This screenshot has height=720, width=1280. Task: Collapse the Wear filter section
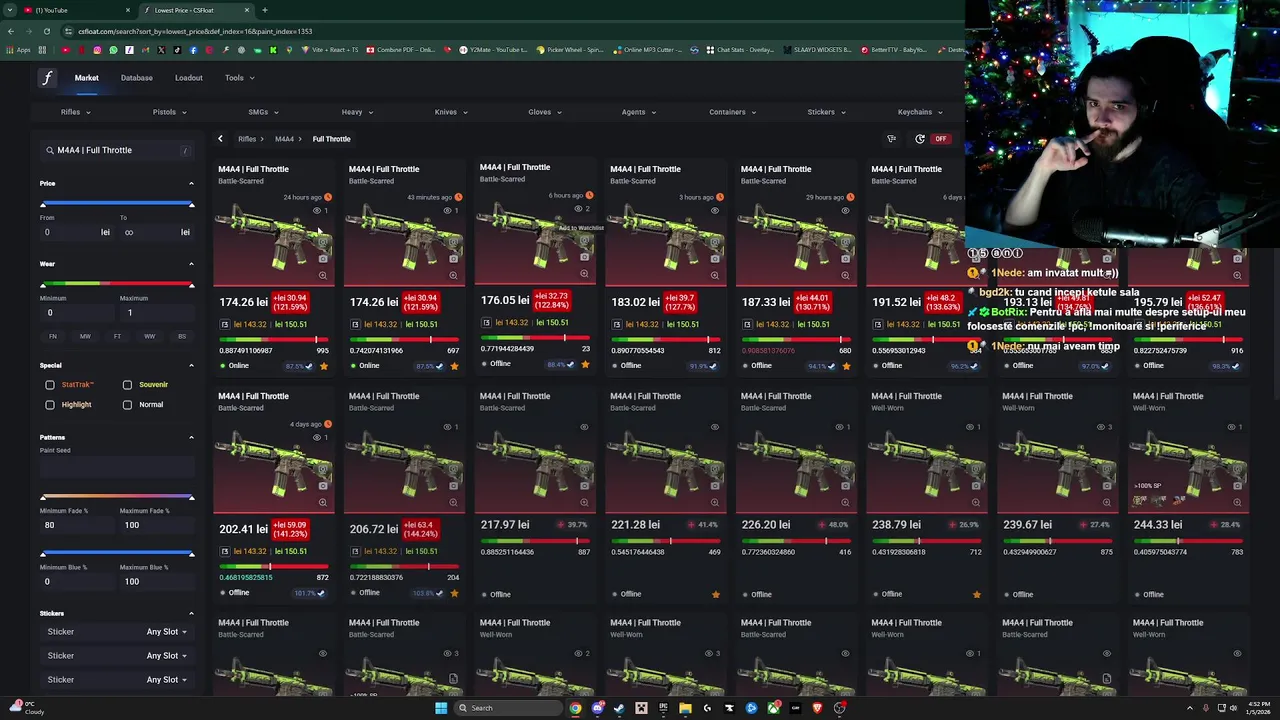click(x=191, y=264)
